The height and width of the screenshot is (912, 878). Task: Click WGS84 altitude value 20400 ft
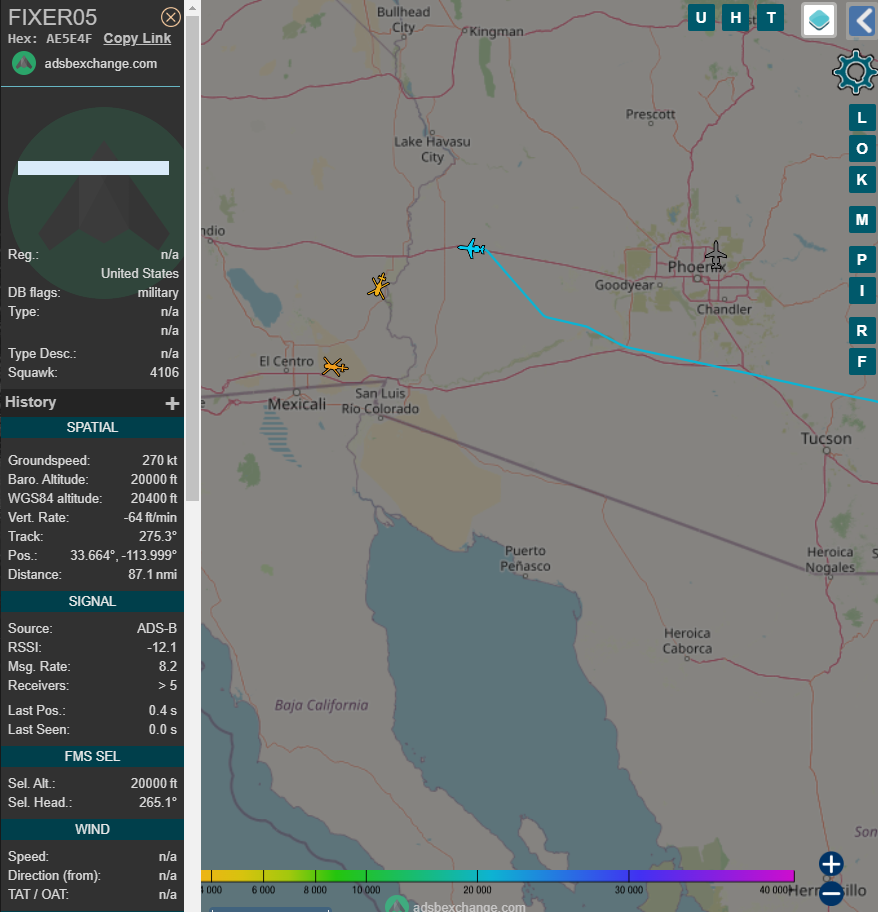point(154,498)
